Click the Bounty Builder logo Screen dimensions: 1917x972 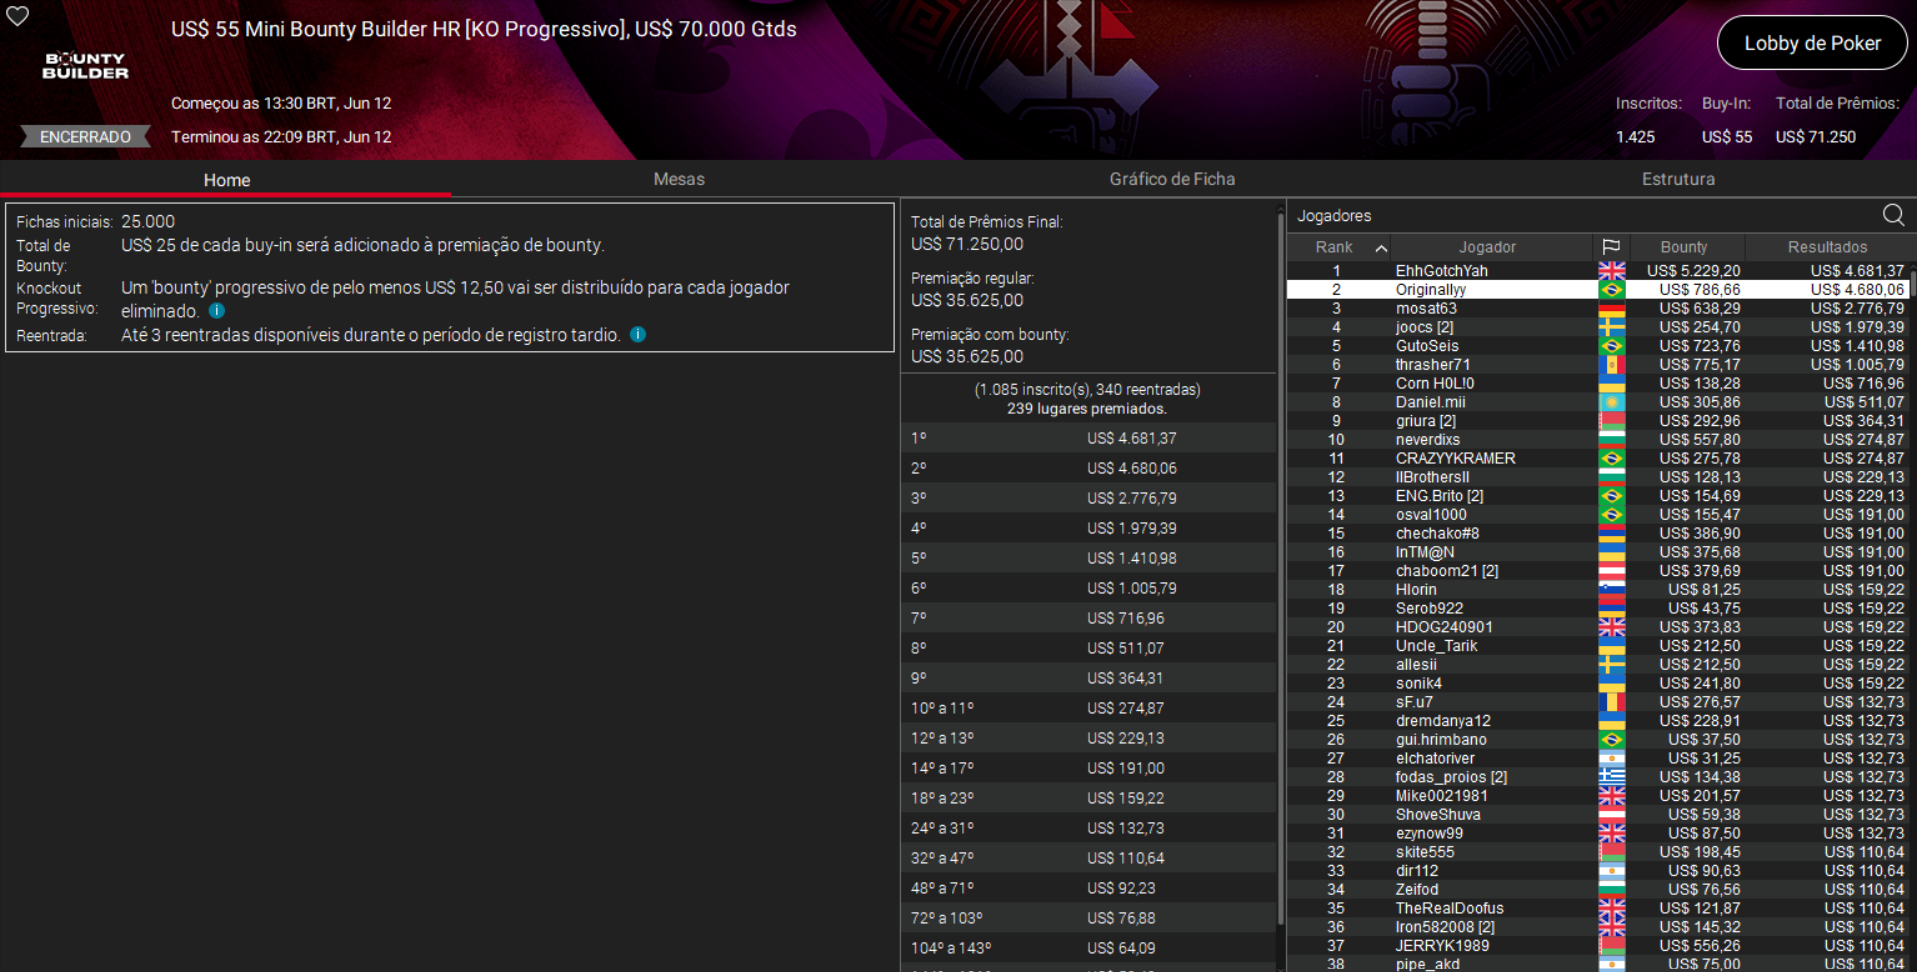[85, 66]
